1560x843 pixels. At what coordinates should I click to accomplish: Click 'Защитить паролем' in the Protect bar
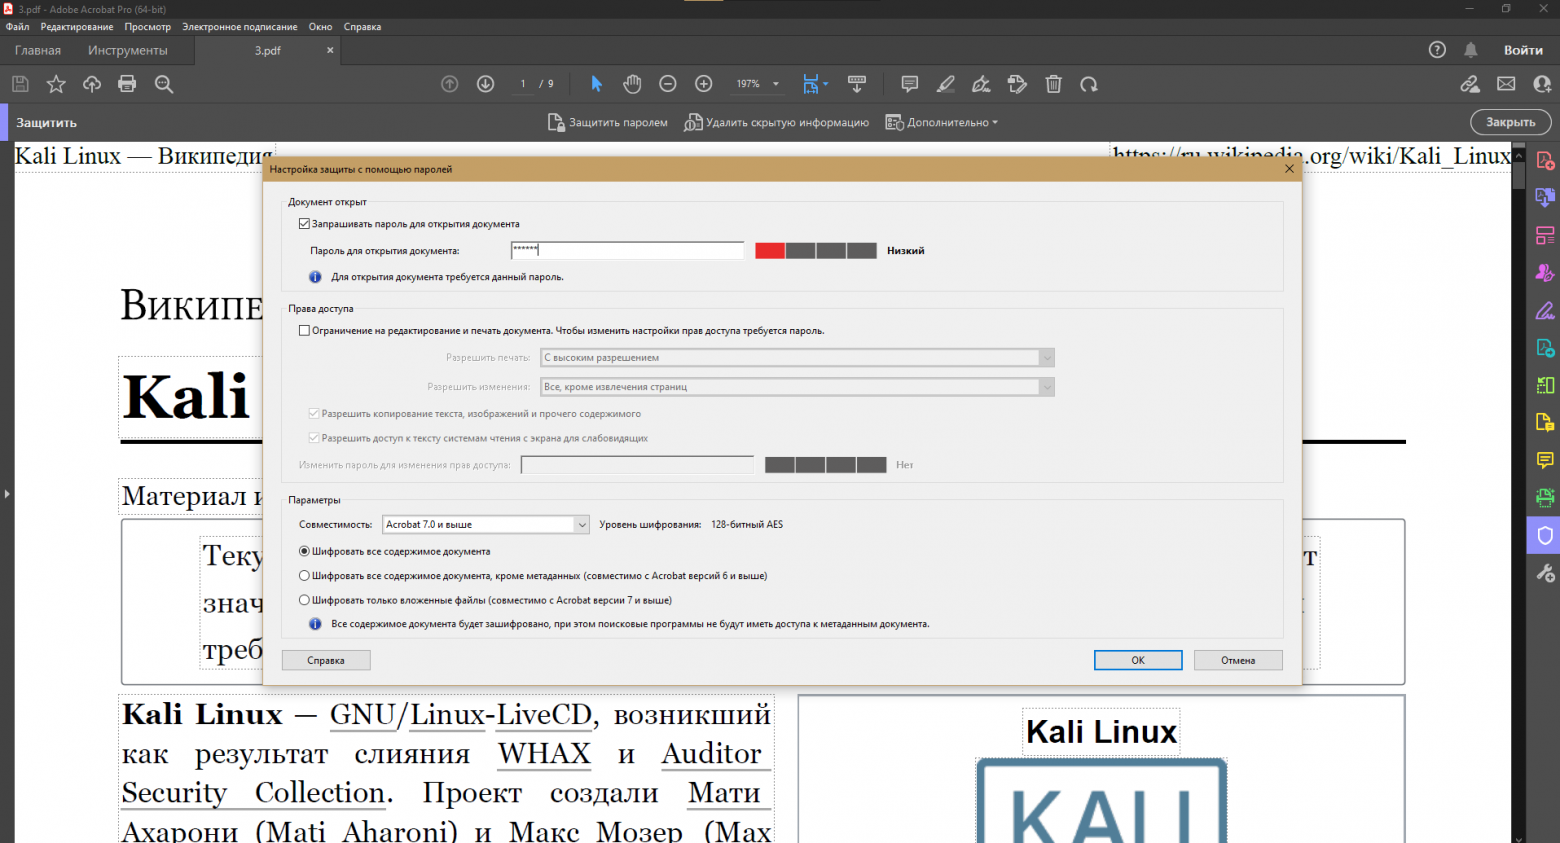(x=607, y=123)
